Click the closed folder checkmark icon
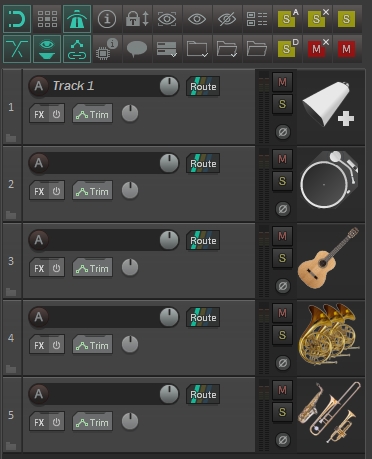372x459 pixels. tap(197, 49)
